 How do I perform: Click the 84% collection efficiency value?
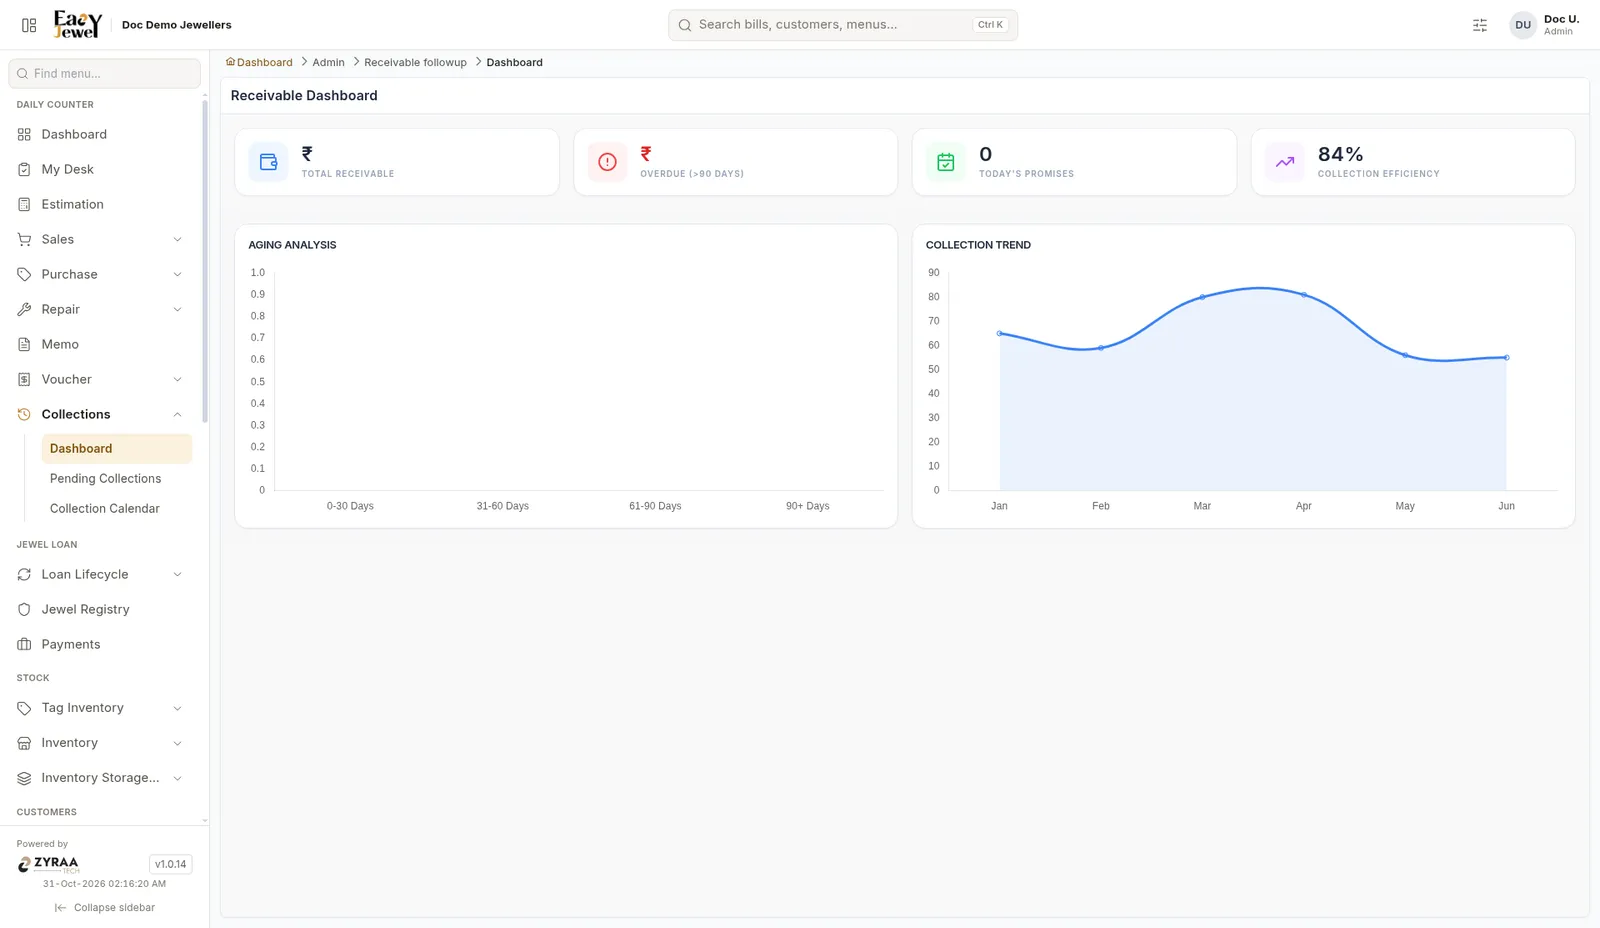1340,154
